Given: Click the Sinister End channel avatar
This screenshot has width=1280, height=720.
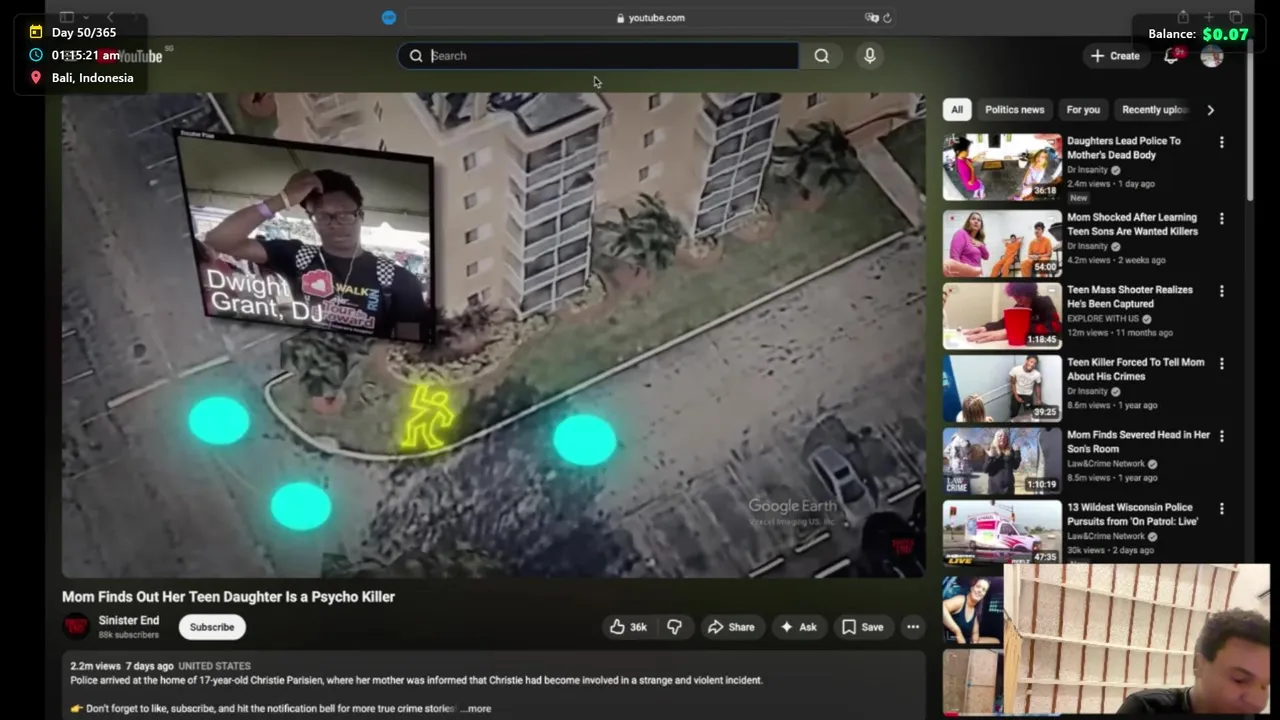Looking at the screenshot, I should pos(76,627).
